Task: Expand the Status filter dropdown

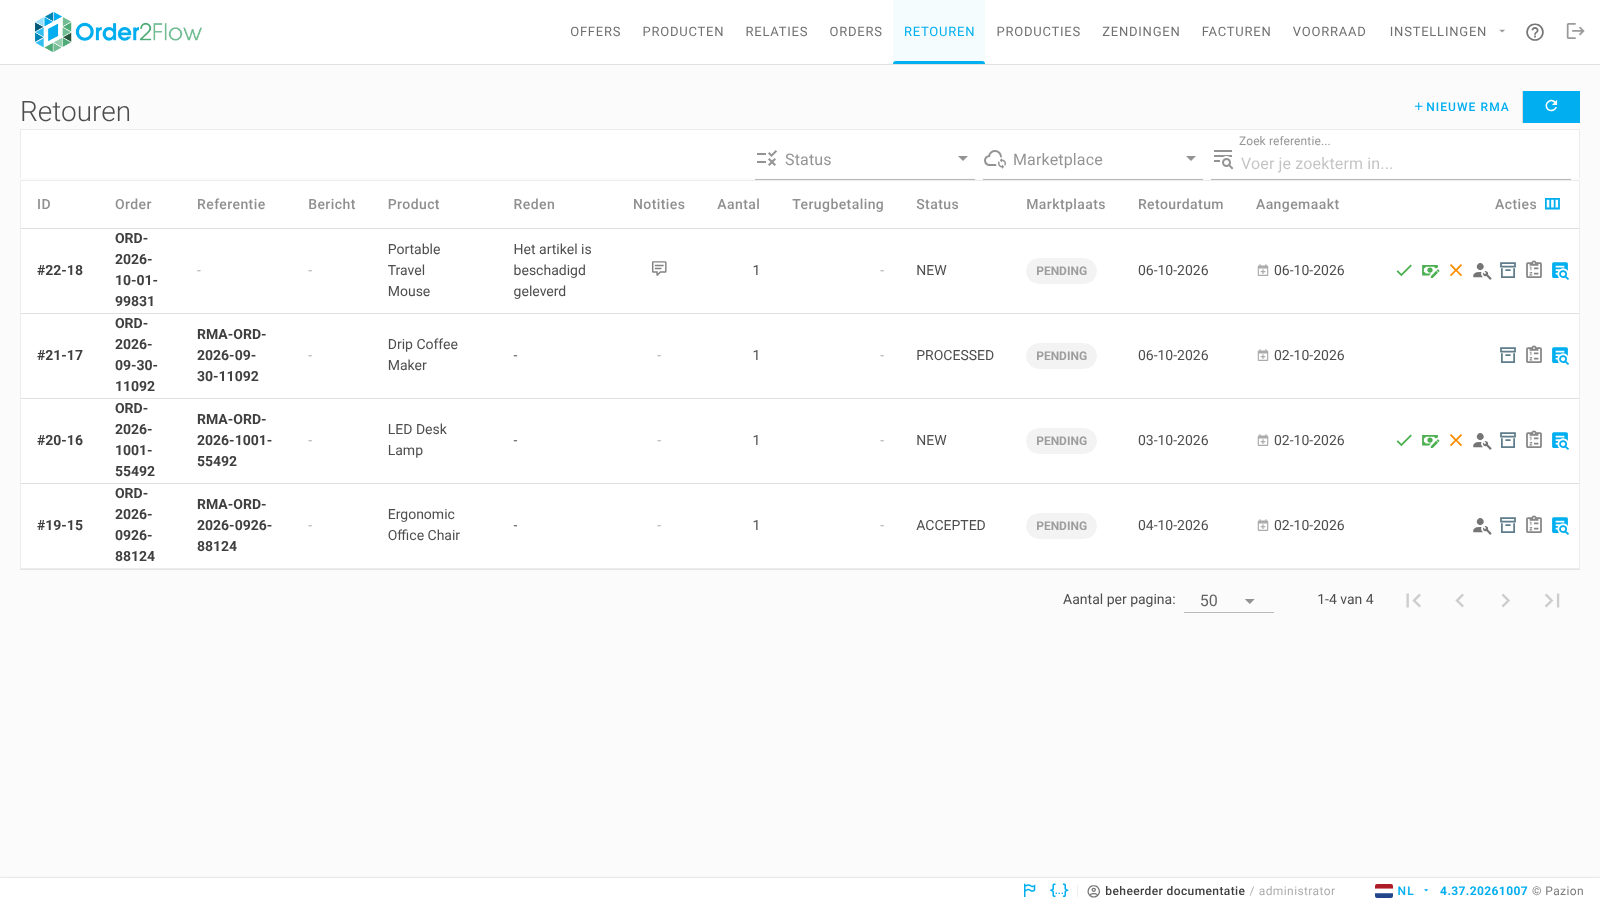Action: point(864,159)
